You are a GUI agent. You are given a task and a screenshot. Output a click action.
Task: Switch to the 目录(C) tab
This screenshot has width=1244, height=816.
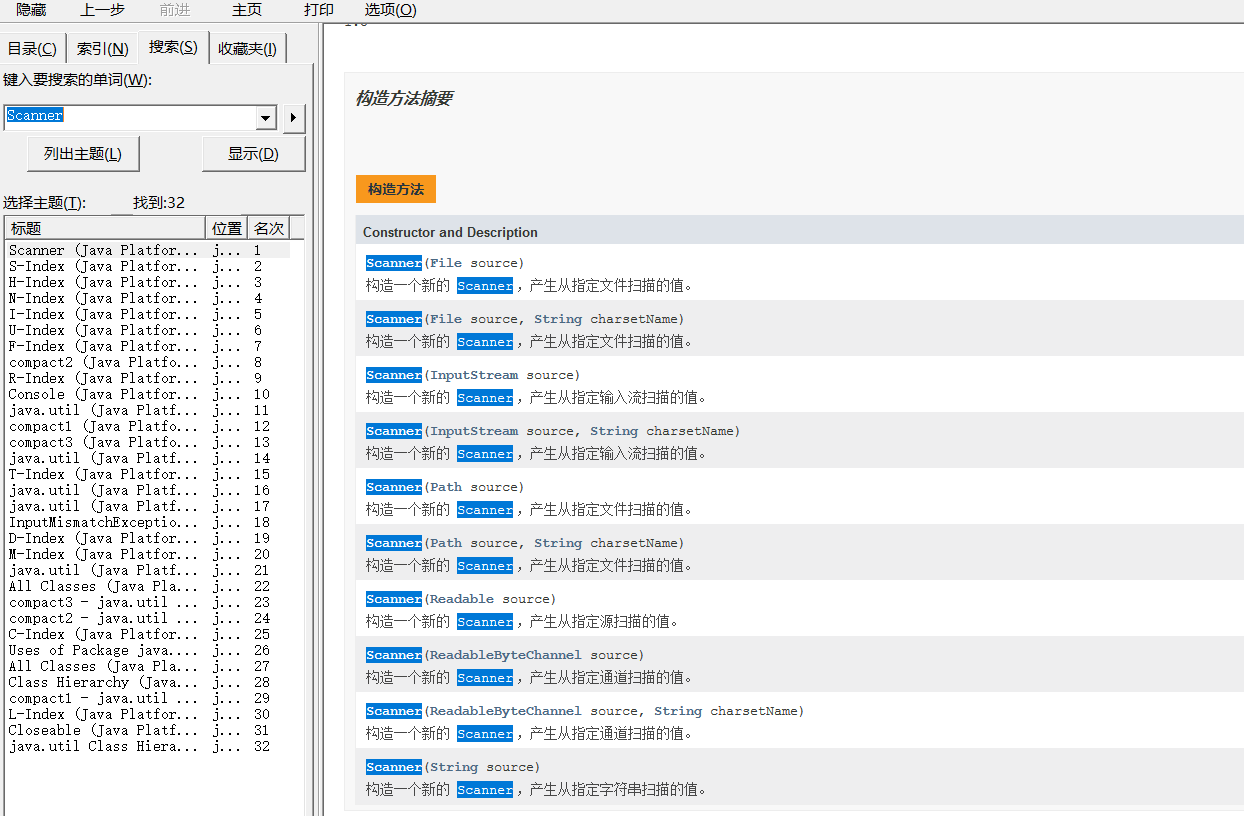pos(32,49)
